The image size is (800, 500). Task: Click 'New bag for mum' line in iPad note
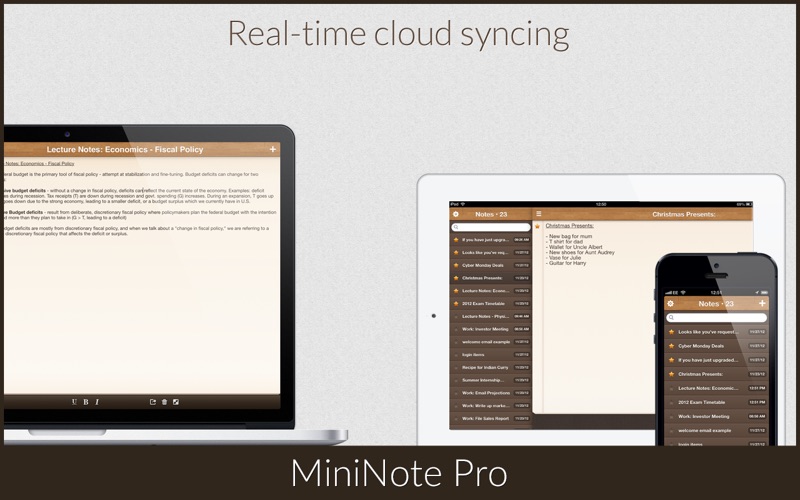pos(569,236)
